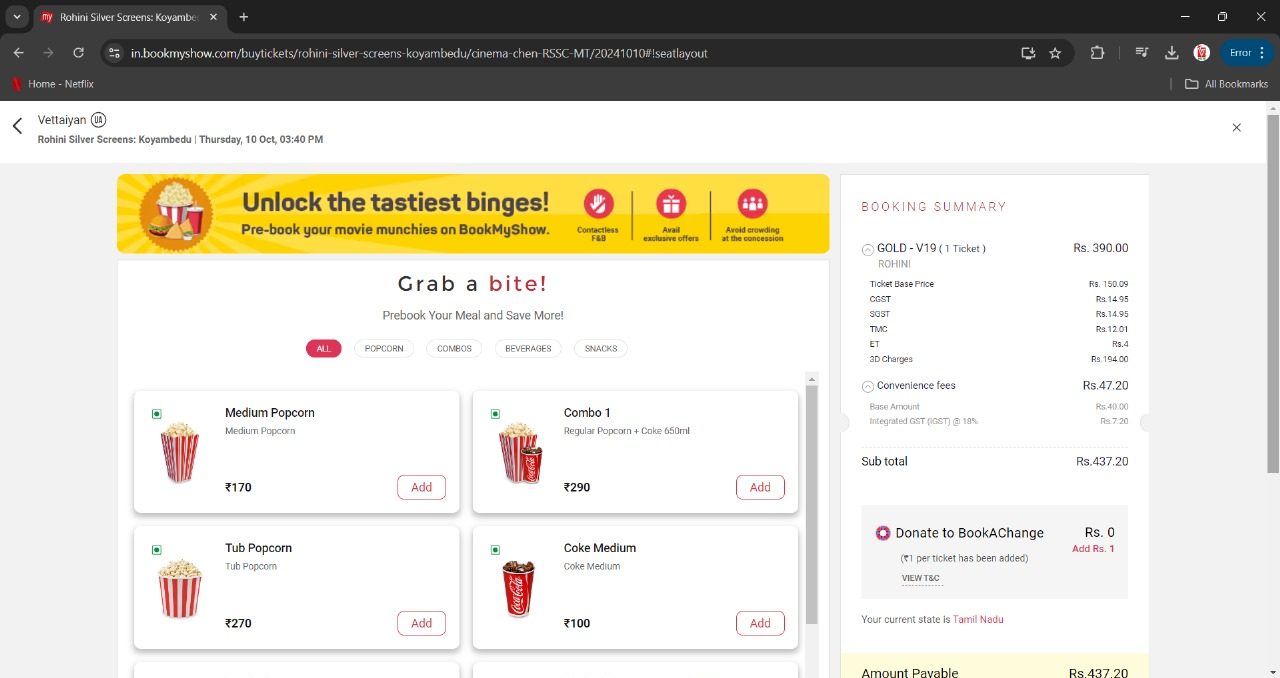Screen dimensions: 1280x678
Task: Close the booking page with X icon
Action: [1236, 127]
